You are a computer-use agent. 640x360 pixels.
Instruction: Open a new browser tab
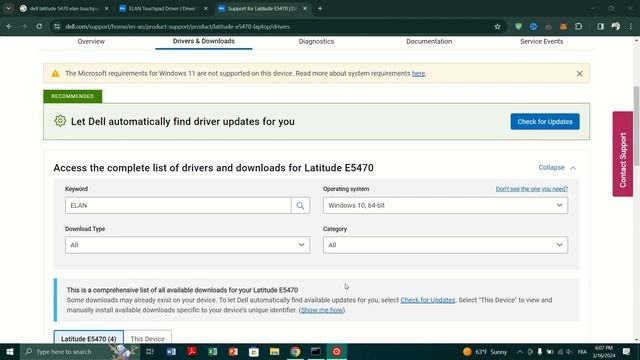click(320, 8)
